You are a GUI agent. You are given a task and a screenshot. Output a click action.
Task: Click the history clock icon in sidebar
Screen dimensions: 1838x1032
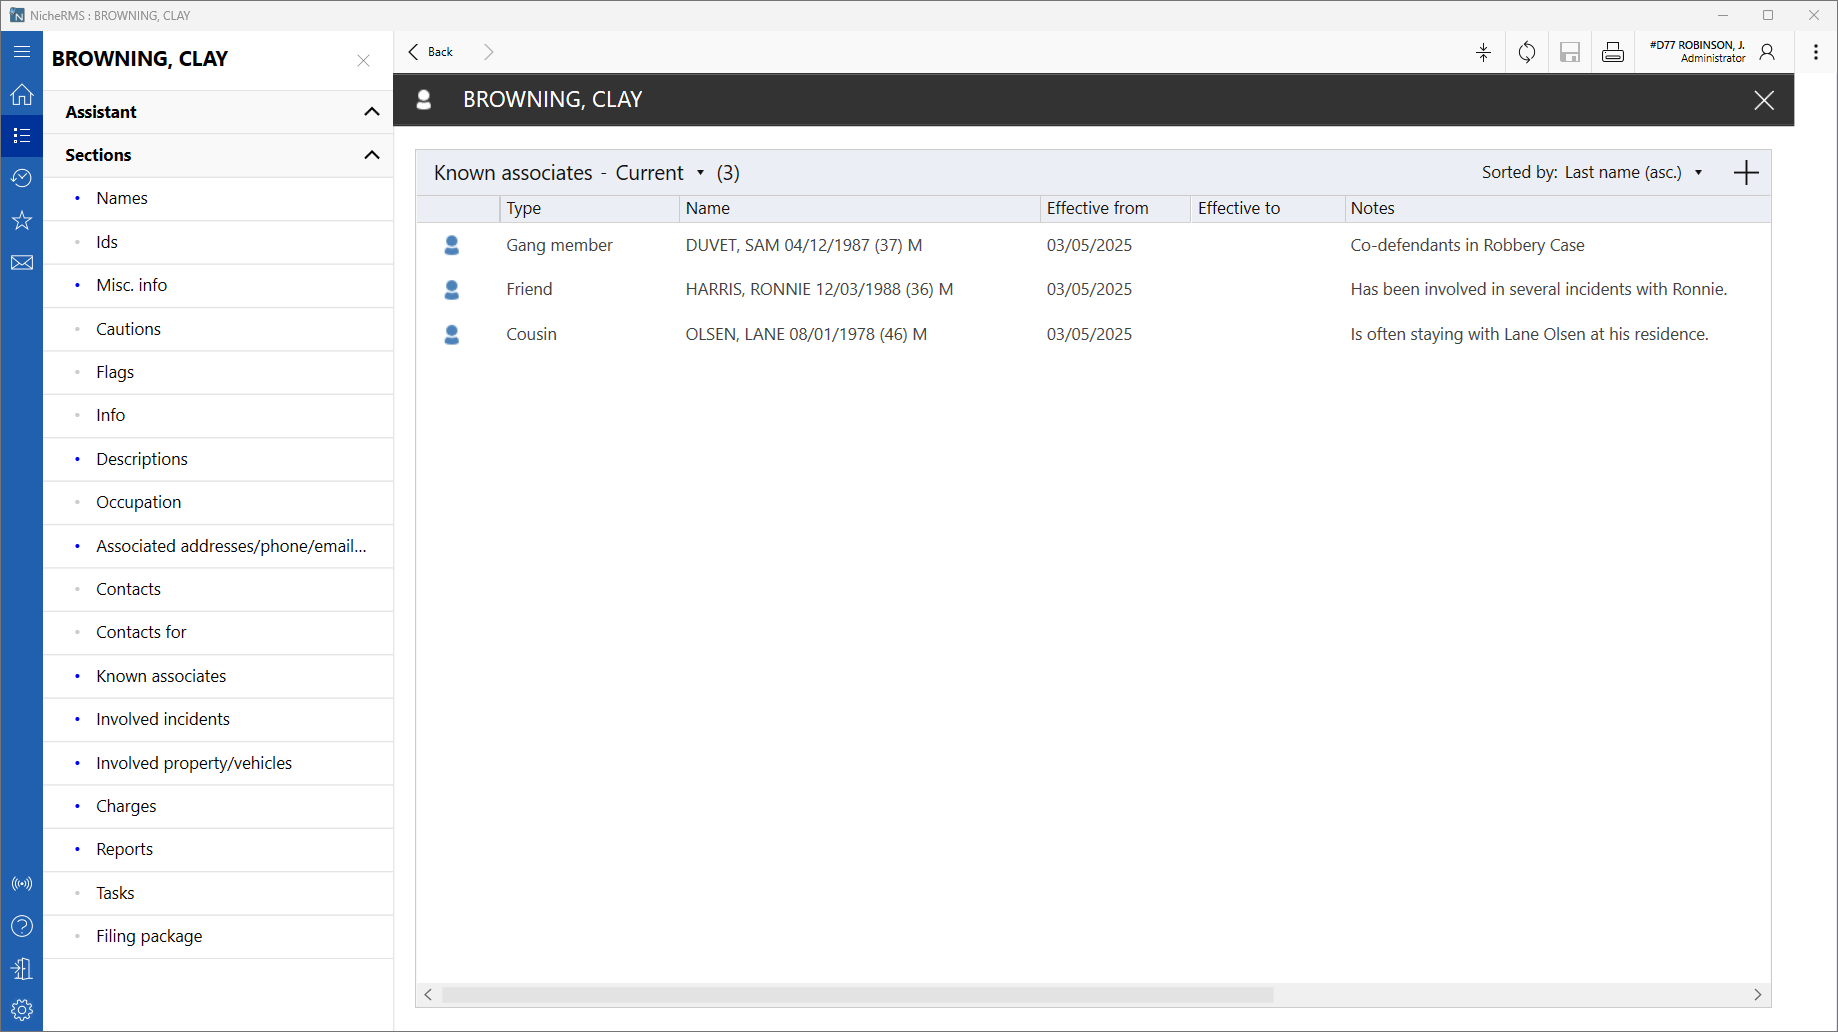[22, 178]
